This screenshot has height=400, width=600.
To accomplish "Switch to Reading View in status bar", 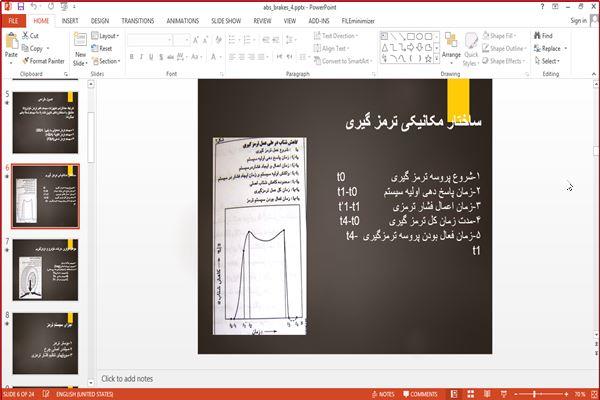I will coord(487,394).
